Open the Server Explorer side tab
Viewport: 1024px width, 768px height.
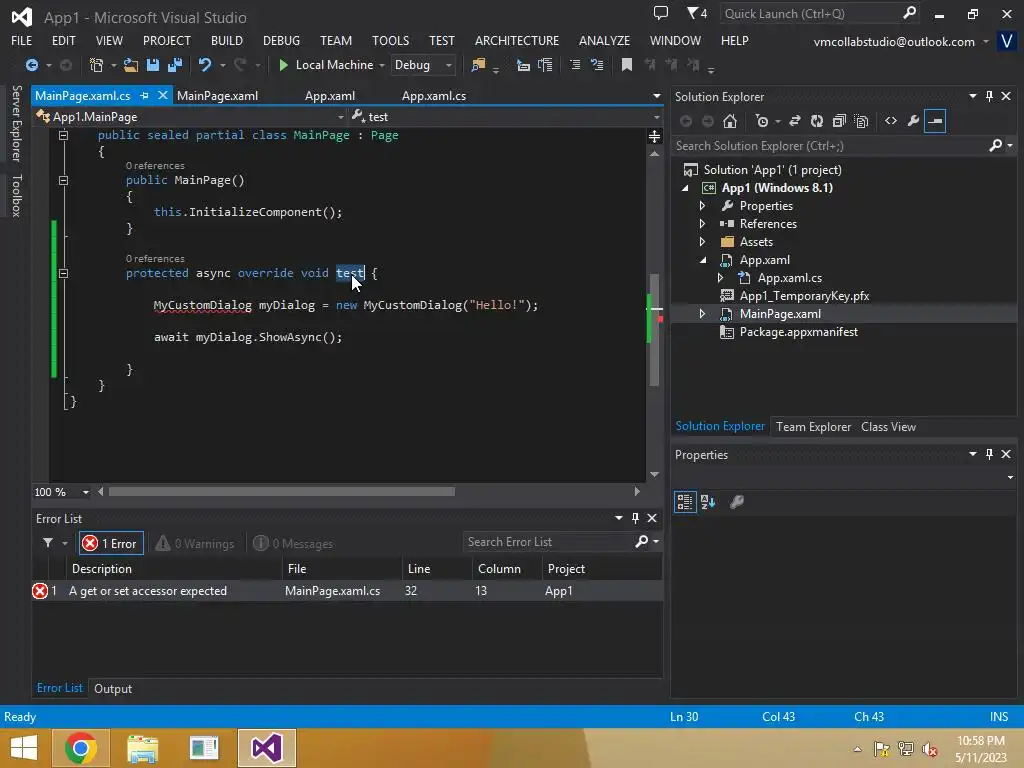17,123
